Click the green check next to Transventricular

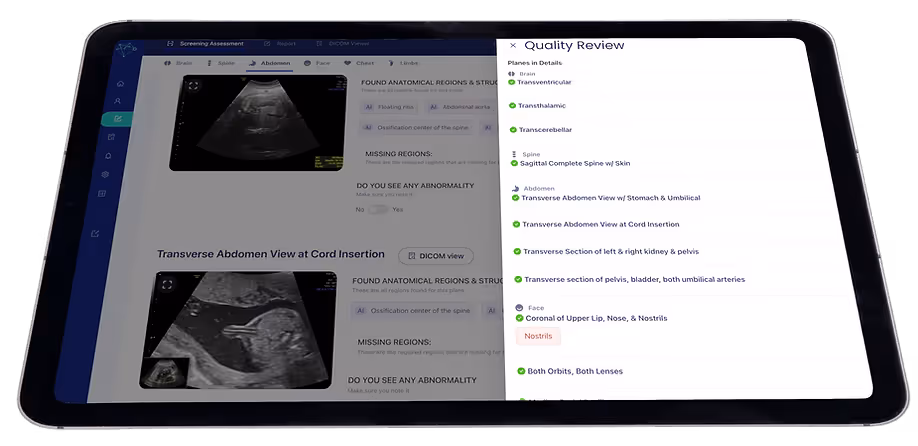click(512, 82)
